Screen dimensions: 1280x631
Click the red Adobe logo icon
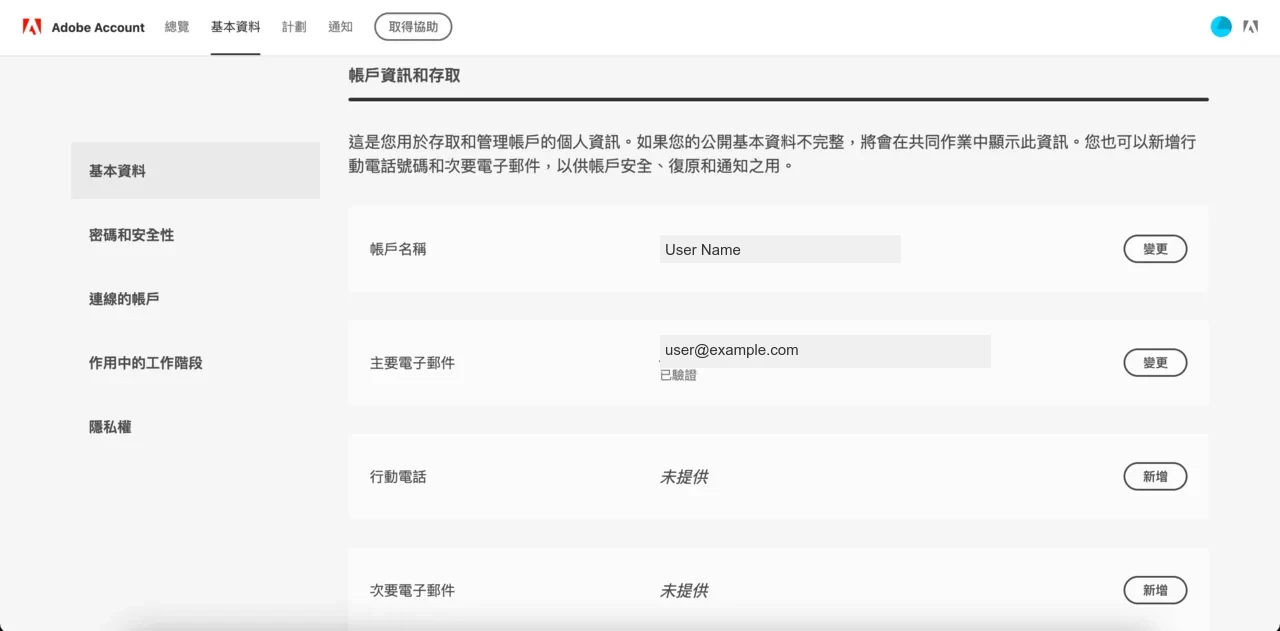click(32, 27)
